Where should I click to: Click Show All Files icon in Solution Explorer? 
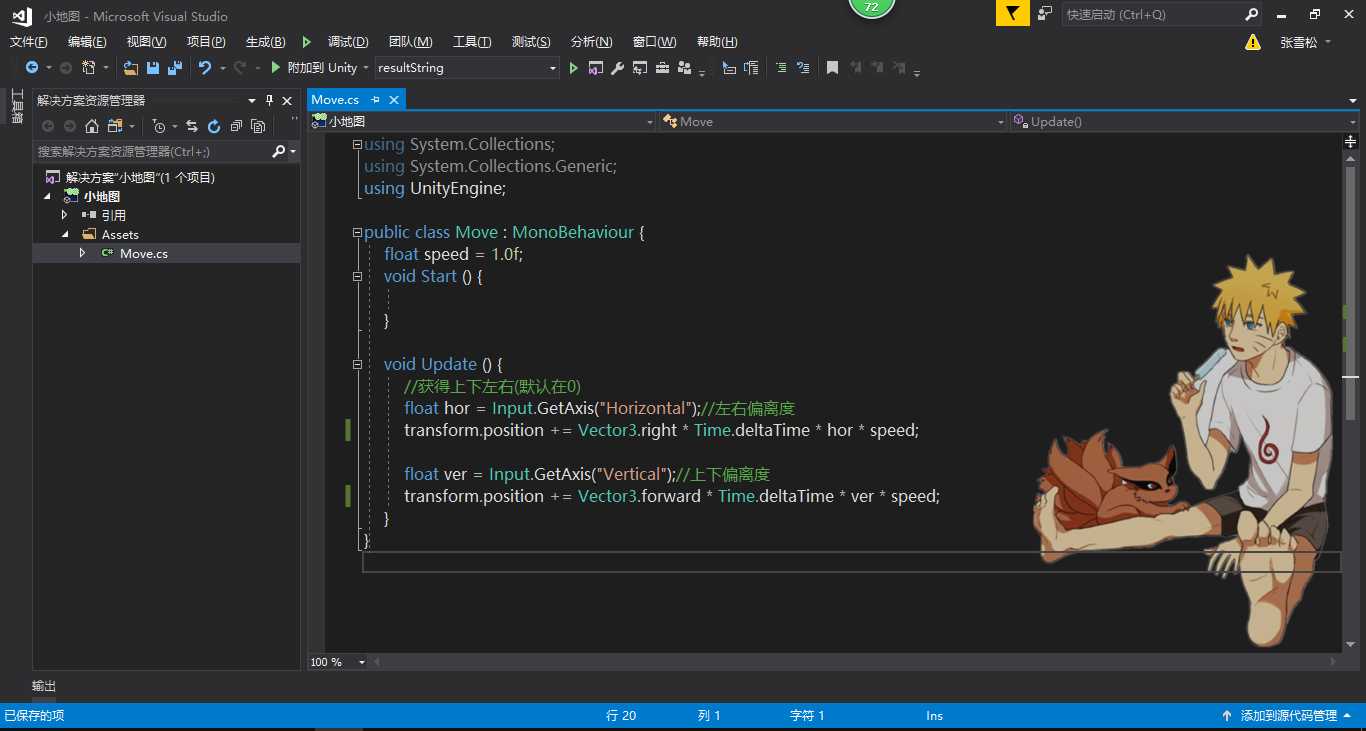click(258, 126)
